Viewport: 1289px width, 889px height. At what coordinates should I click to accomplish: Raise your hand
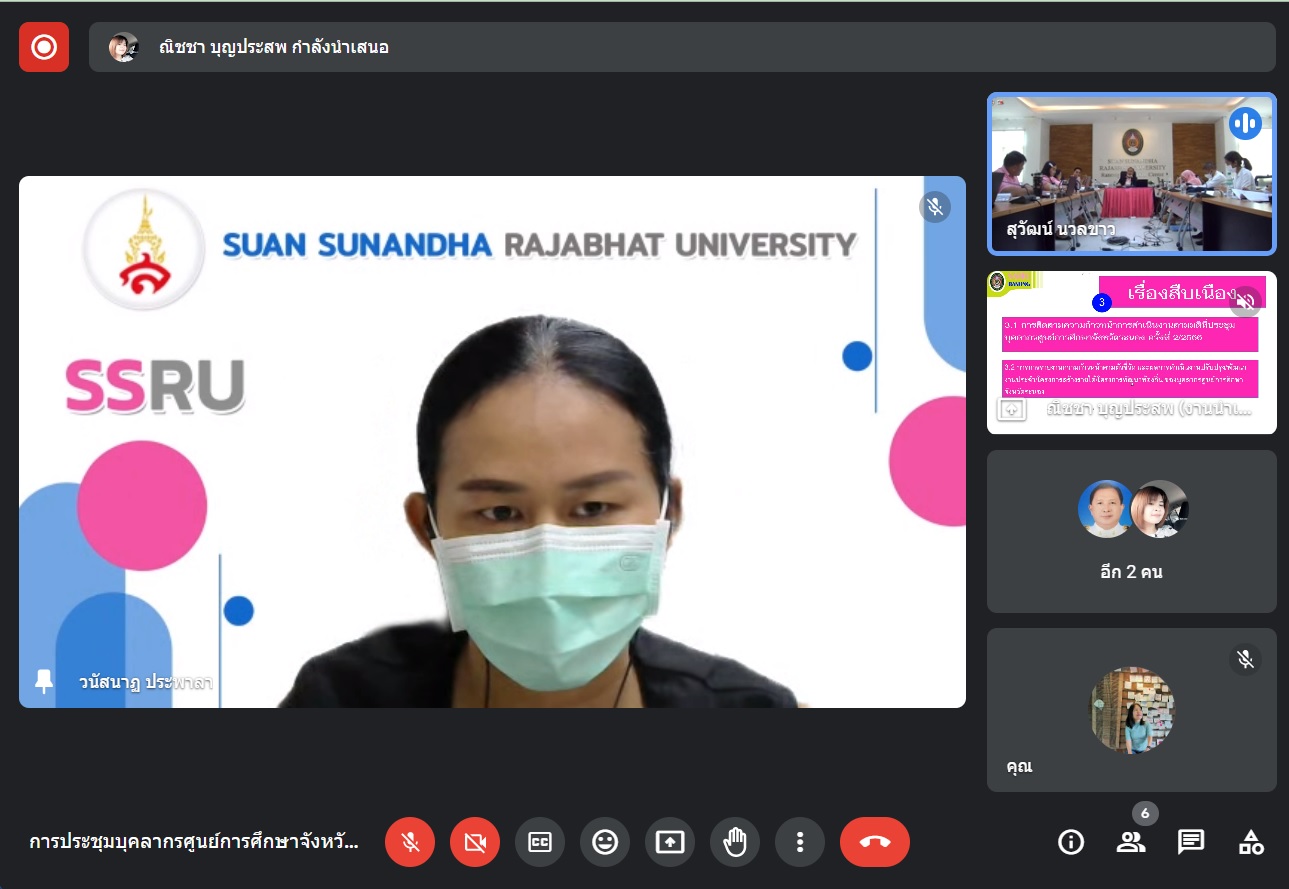735,842
